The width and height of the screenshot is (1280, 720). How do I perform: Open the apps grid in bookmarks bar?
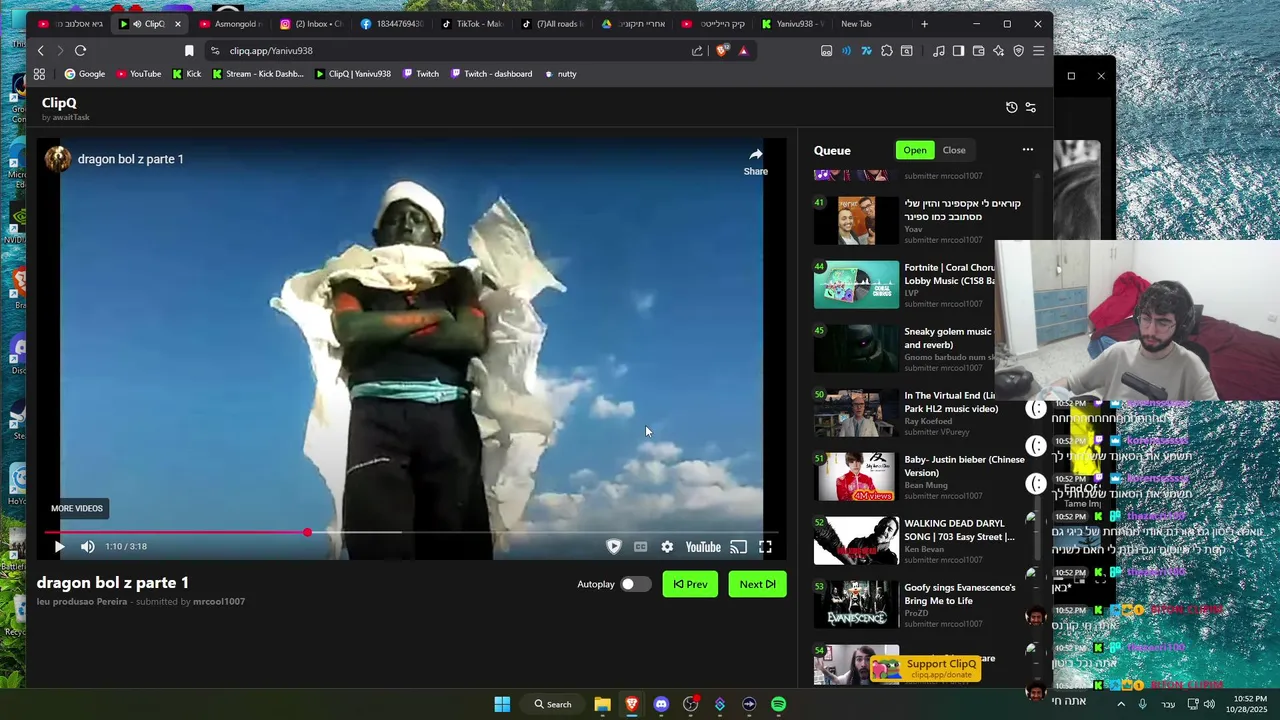[39, 74]
